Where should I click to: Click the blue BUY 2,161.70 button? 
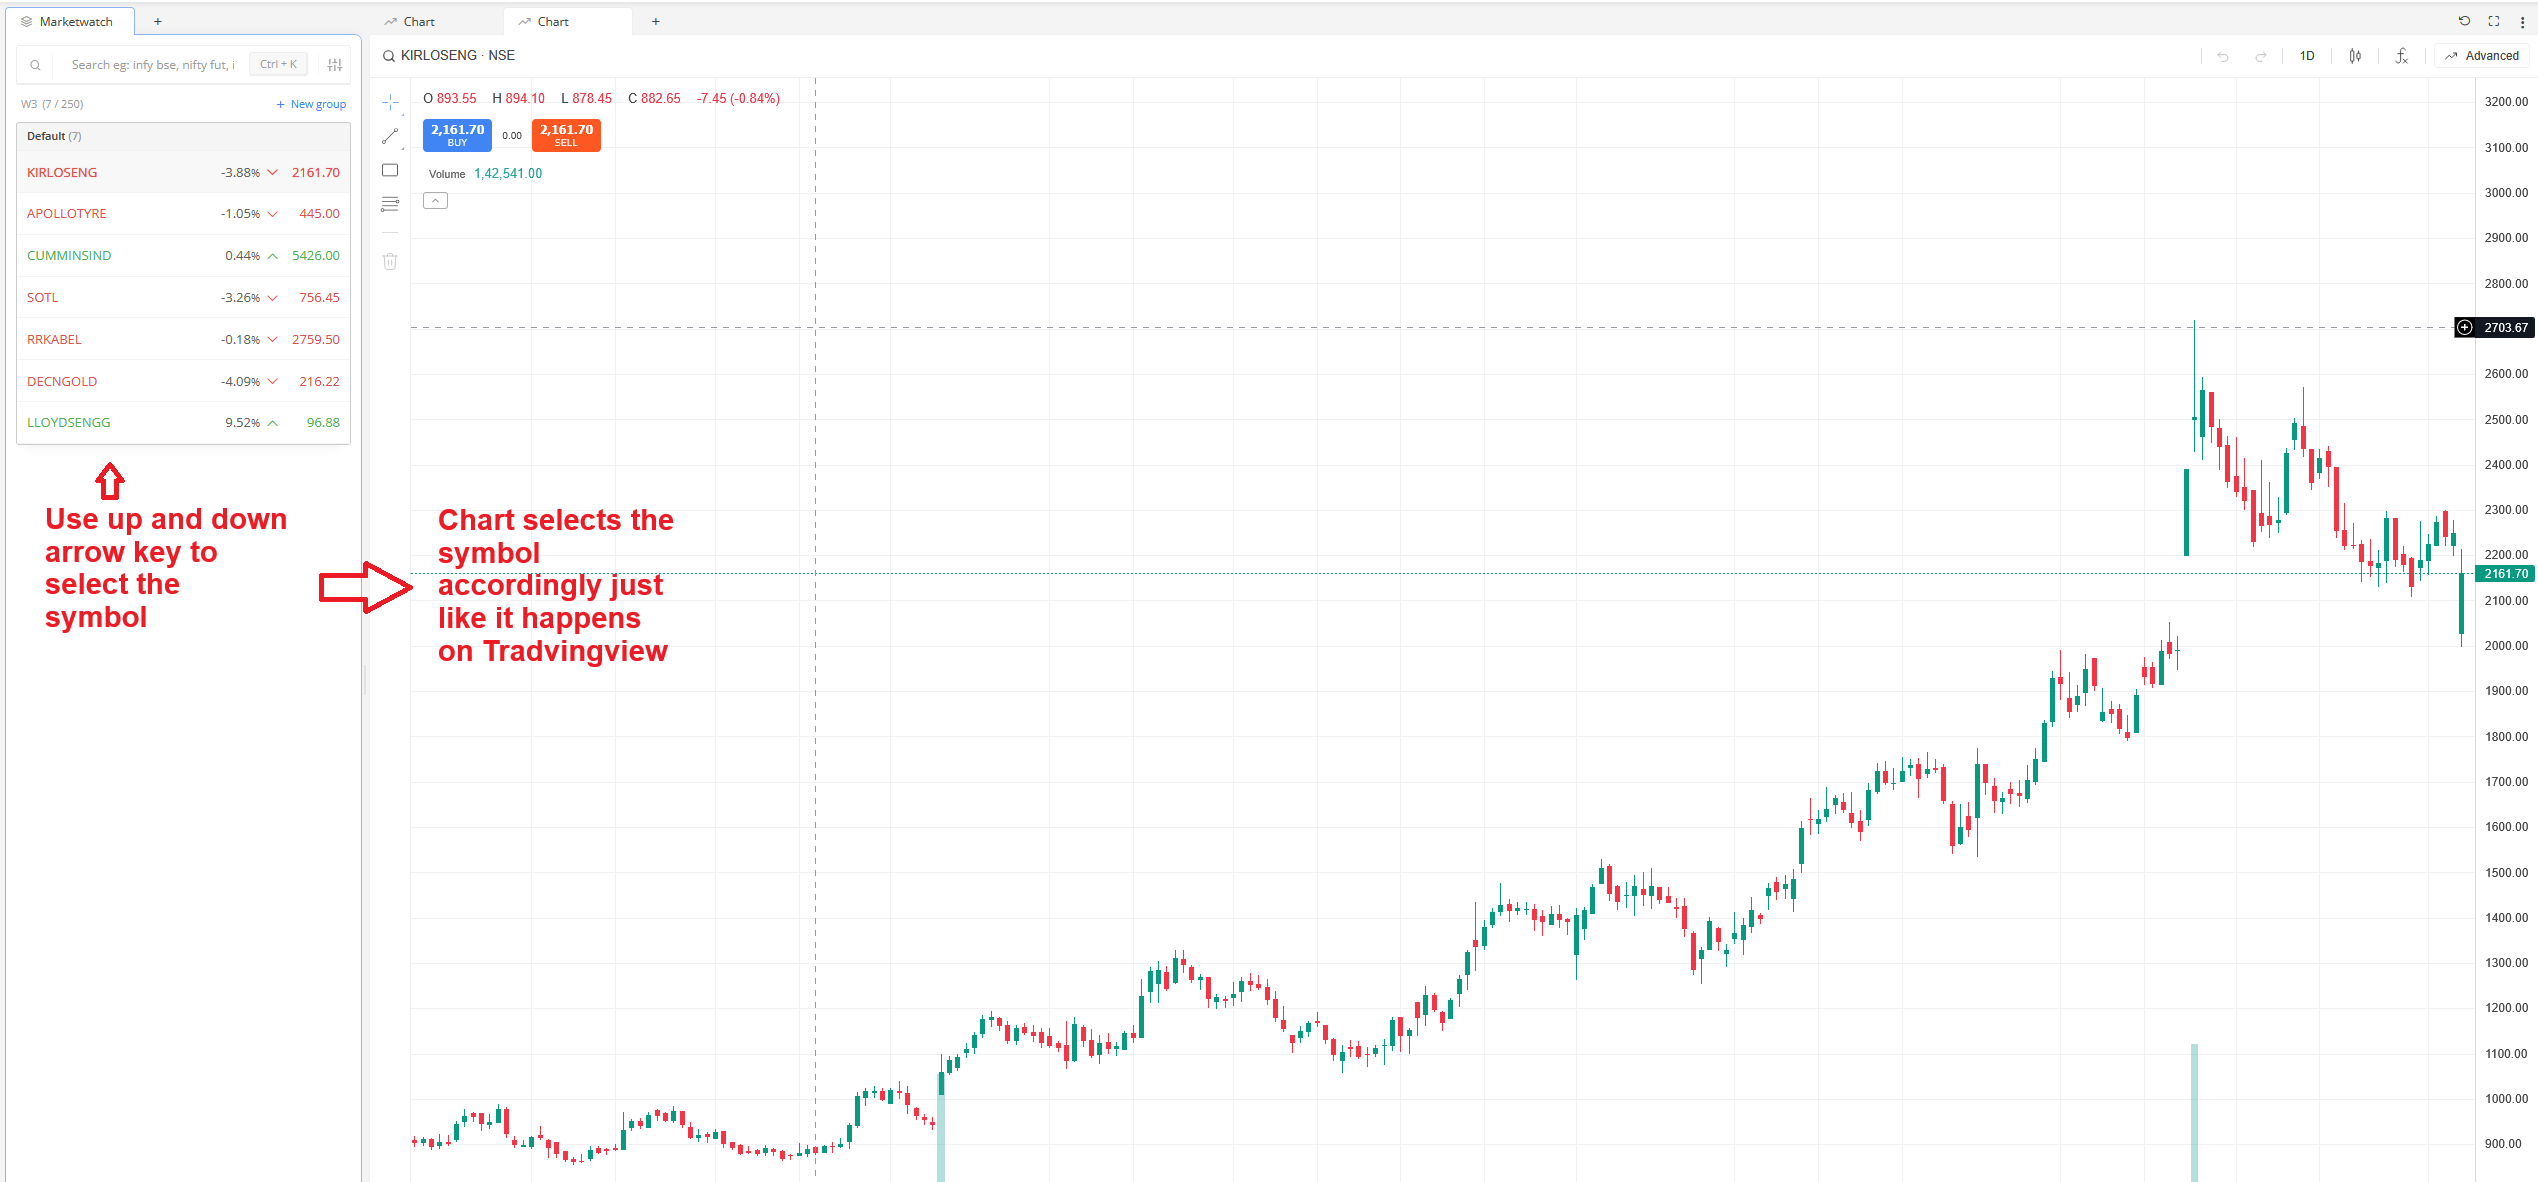tap(457, 134)
